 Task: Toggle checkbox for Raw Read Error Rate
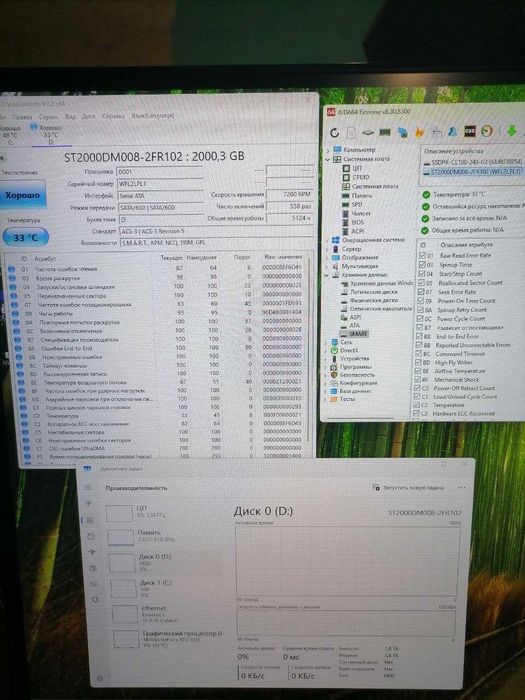coord(421,255)
